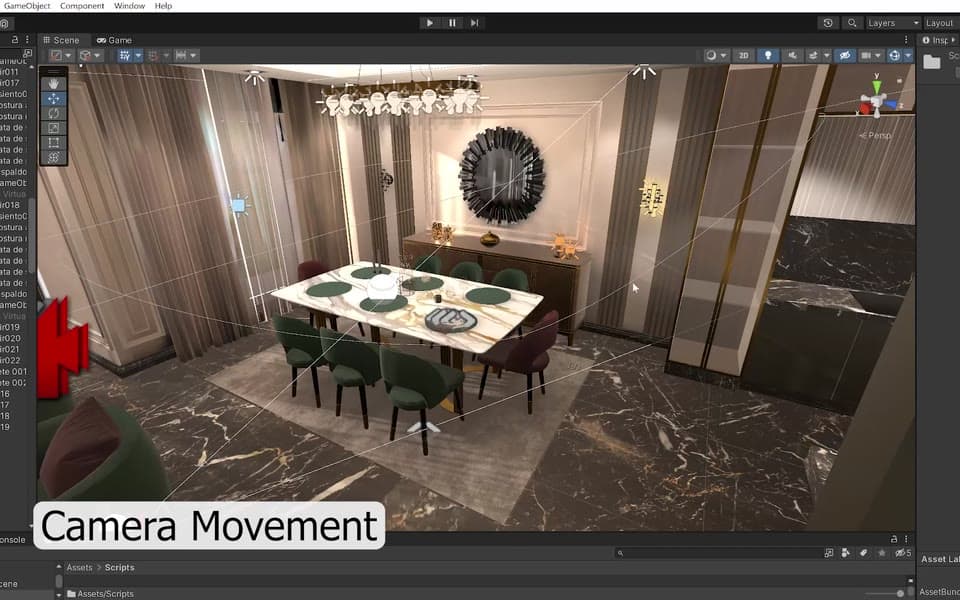The image size is (960, 600).
Task: Expand grid snapping dropdown arrow
Action: 138,55
